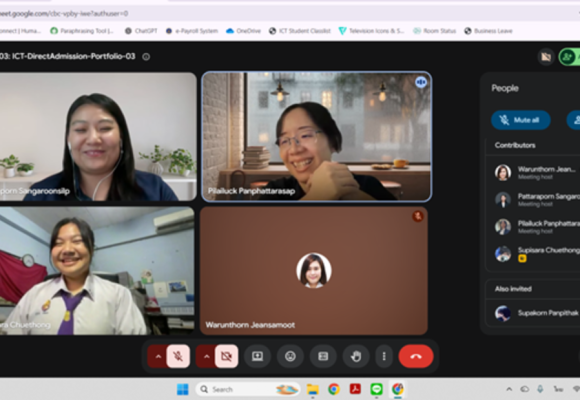This screenshot has width=580, height=400.
Task: Click Pilailuck Panphattarasap's video tile
Action: pos(317,137)
